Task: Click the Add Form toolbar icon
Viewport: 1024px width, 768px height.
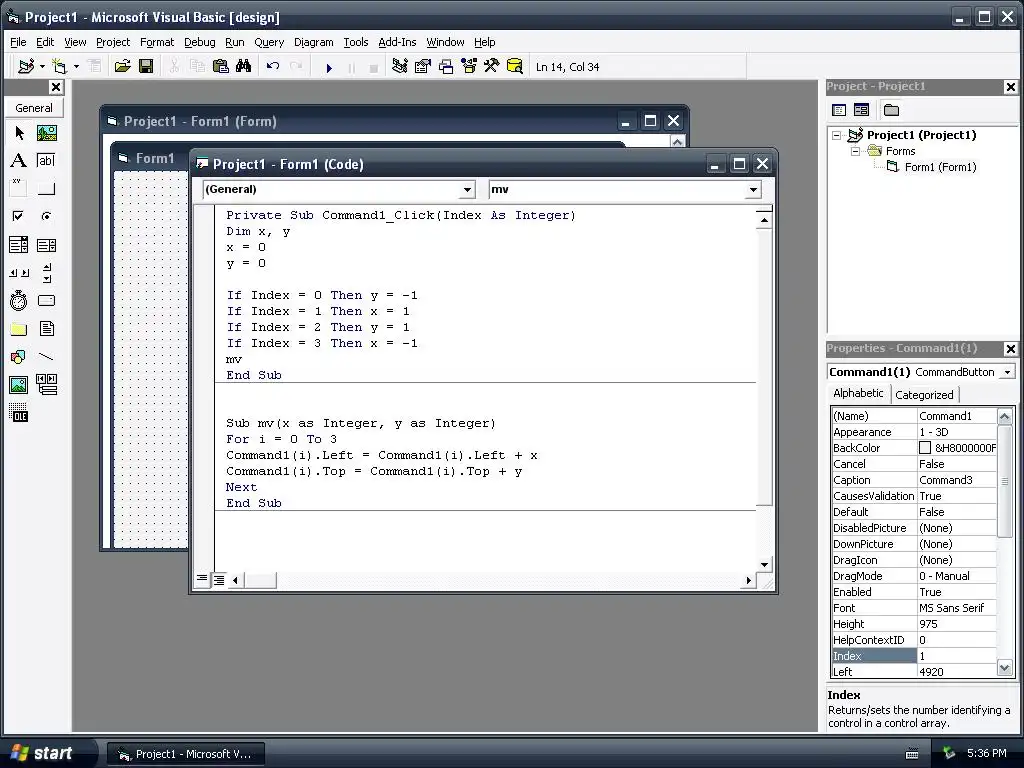Action: pyautogui.click(x=59, y=67)
